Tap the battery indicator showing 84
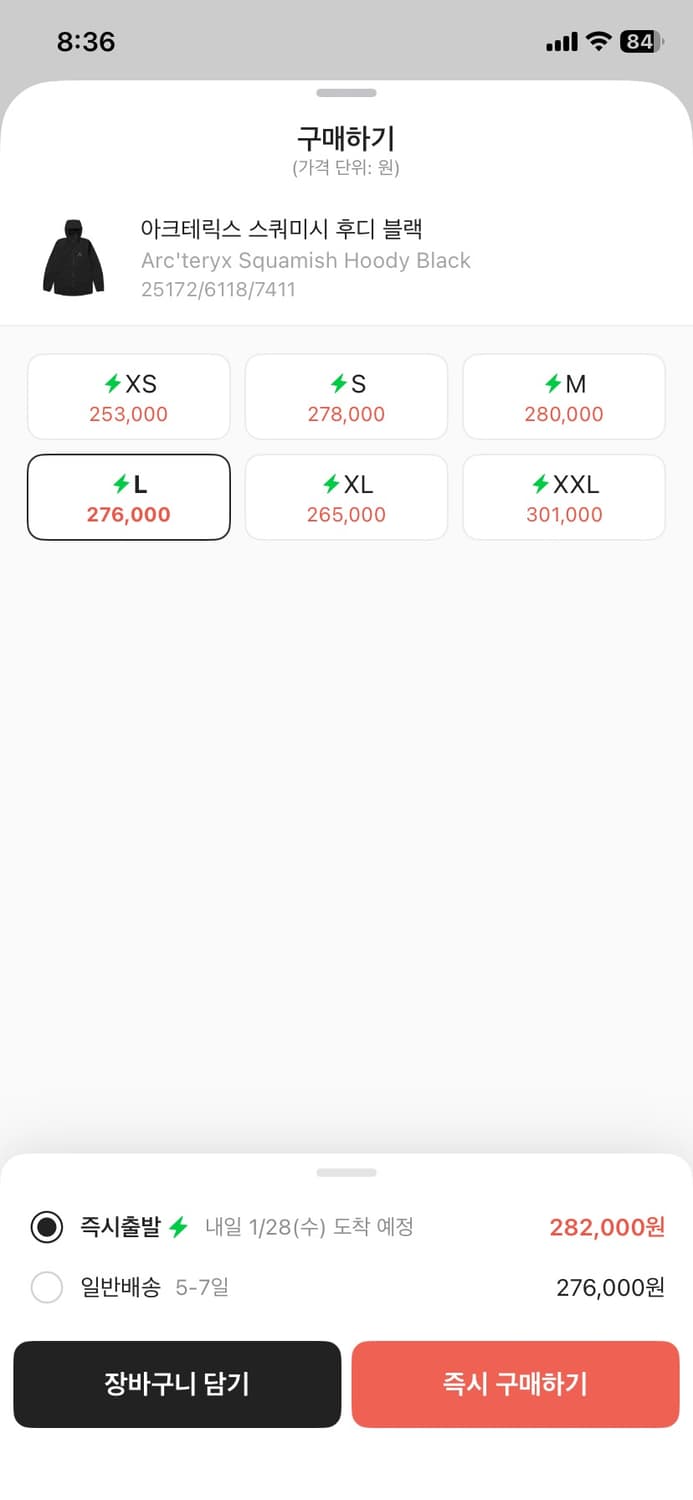 (641, 41)
